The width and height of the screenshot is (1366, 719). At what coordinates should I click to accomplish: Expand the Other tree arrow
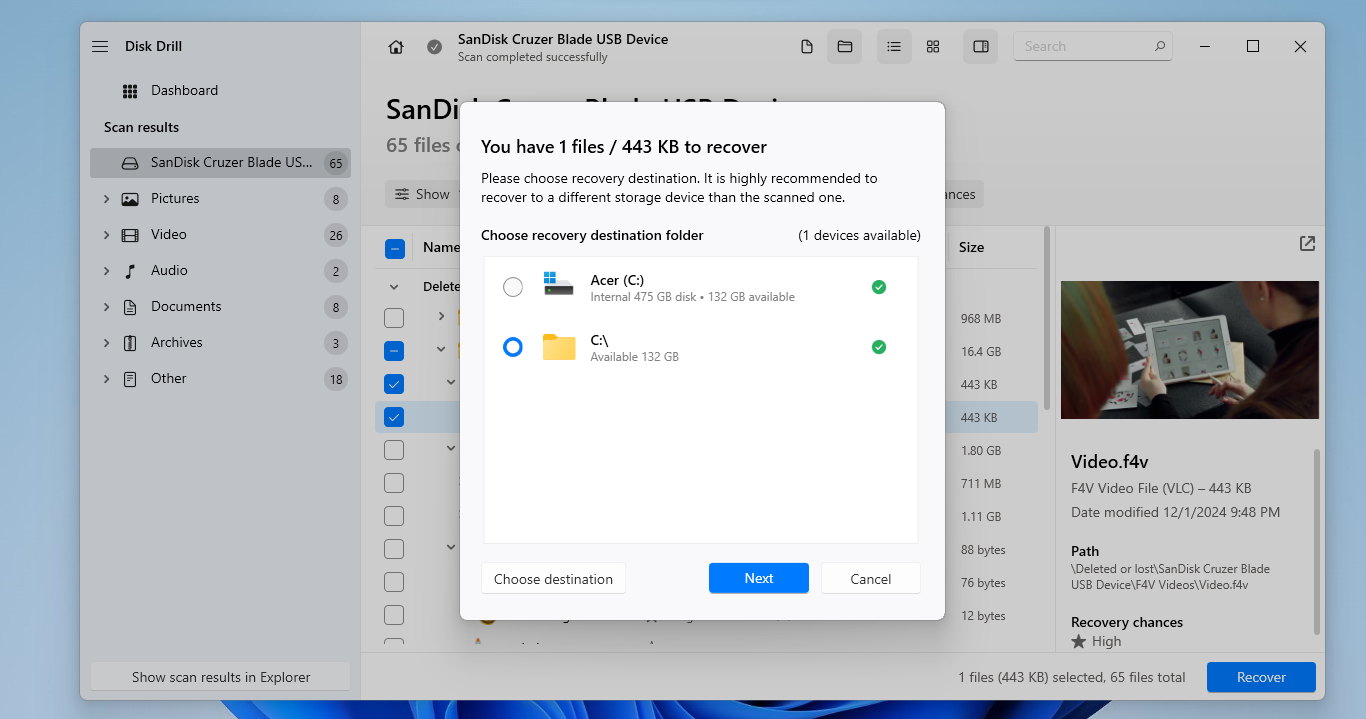[106, 379]
